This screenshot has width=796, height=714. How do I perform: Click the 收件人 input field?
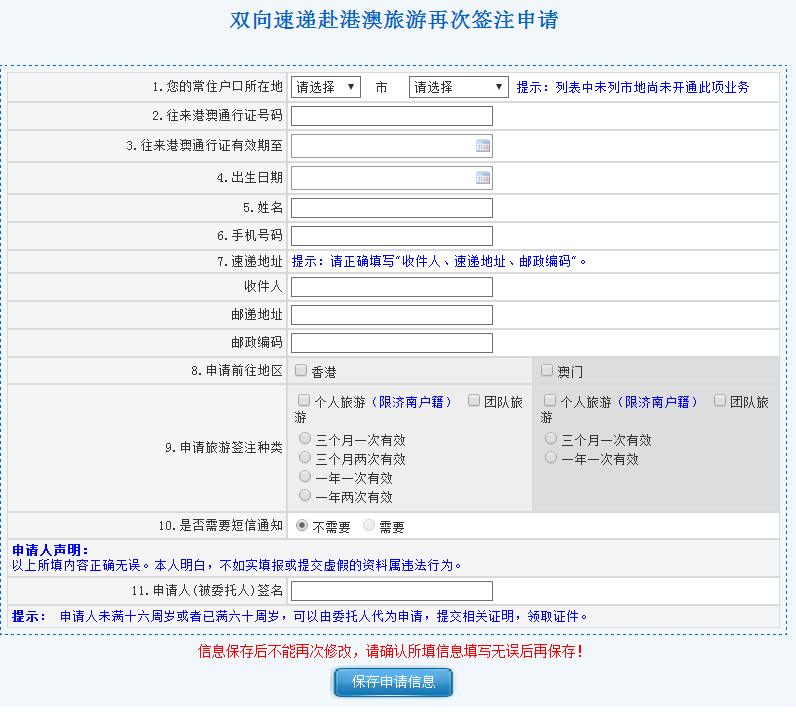pyautogui.click(x=392, y=287)
